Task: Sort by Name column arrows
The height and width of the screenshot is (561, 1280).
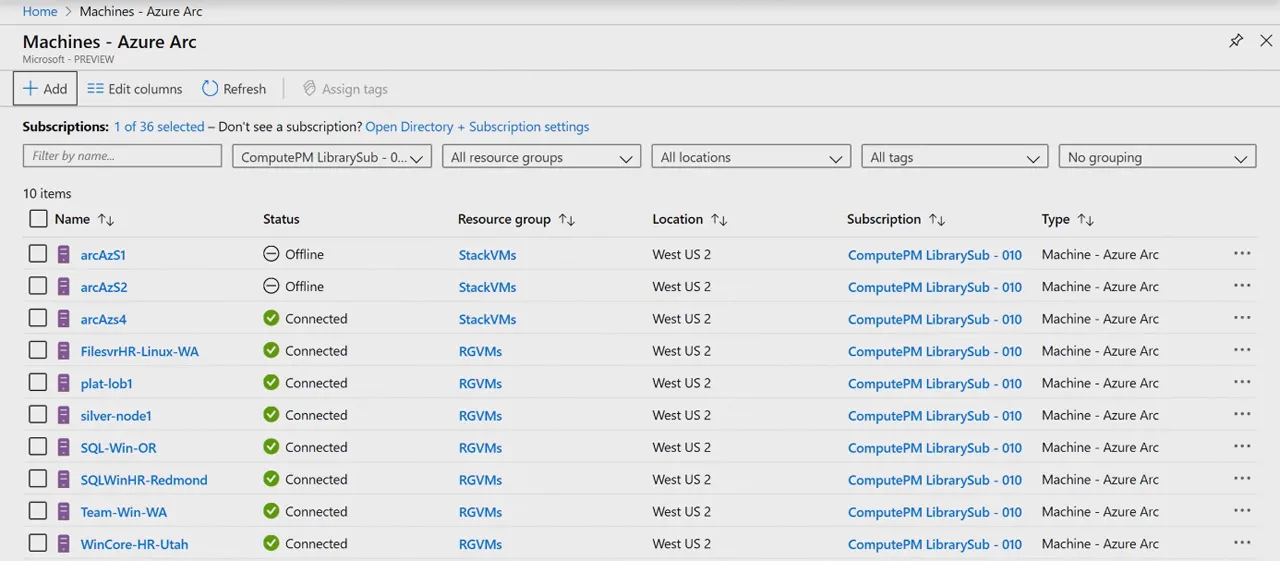Action: point(107,220)
